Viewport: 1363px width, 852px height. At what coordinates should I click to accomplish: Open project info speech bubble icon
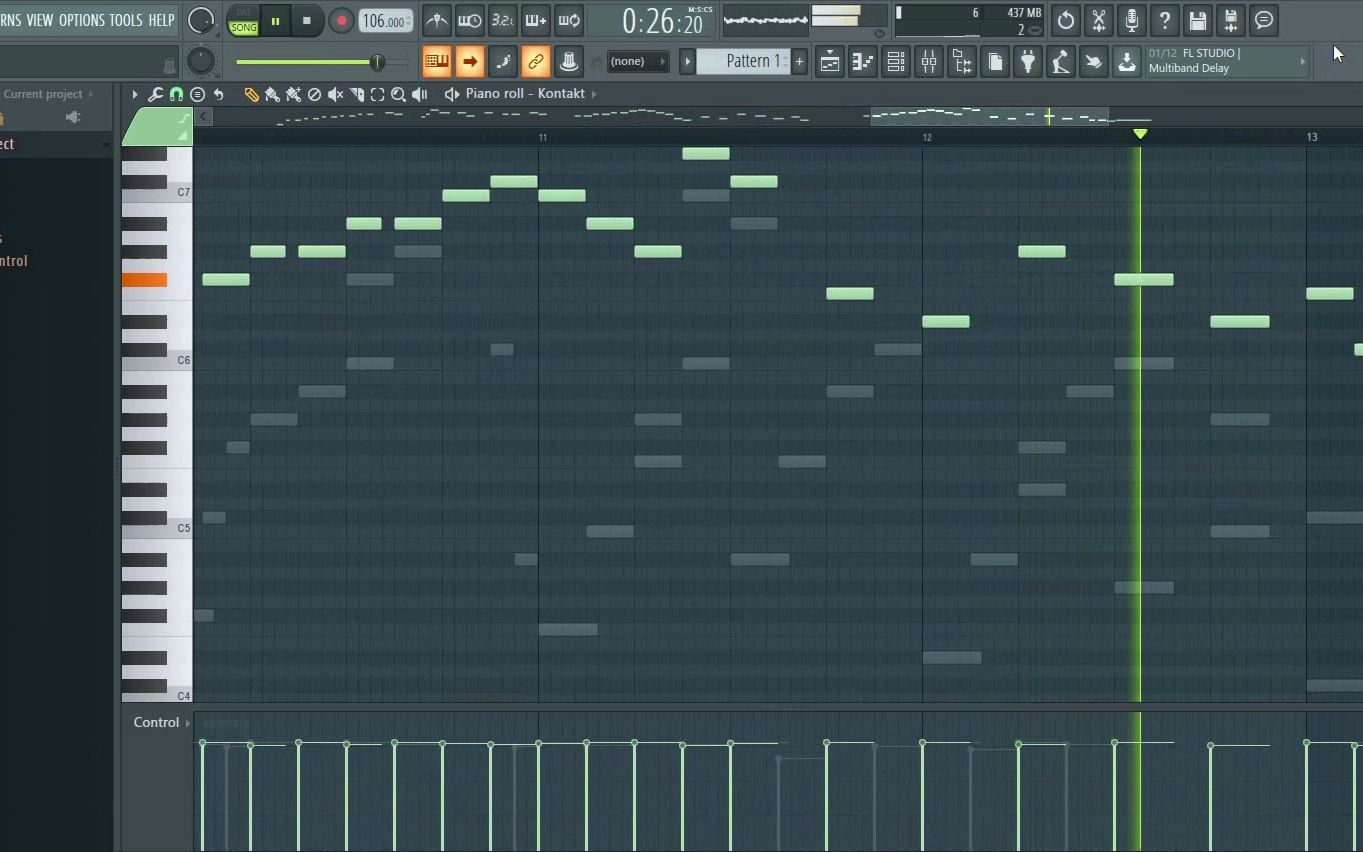(1264, 20)
